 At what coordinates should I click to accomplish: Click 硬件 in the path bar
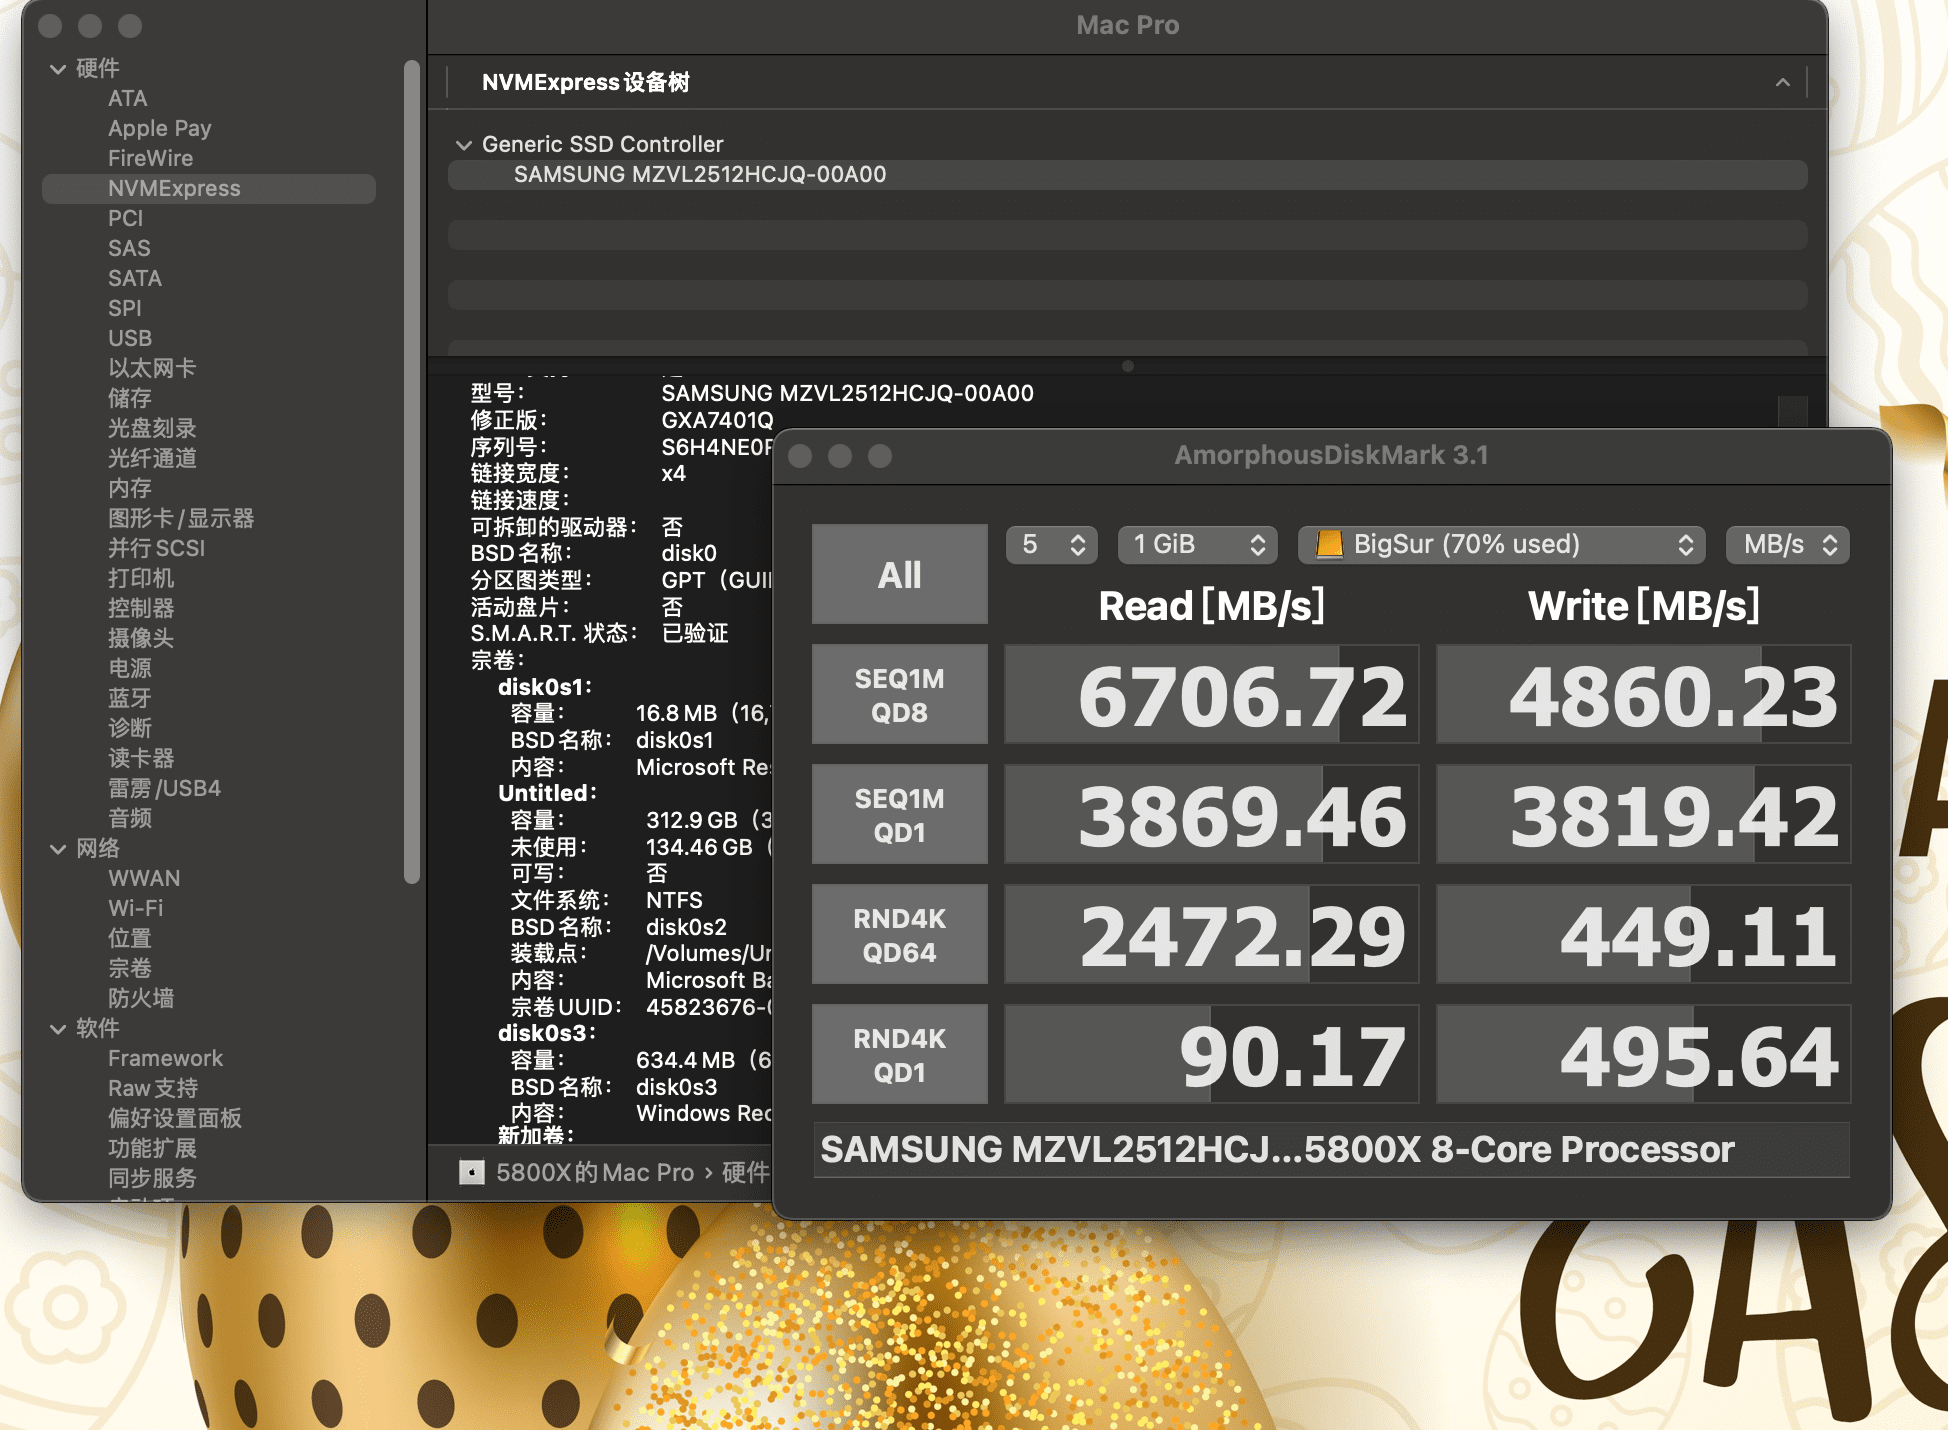click(746, 1172)
